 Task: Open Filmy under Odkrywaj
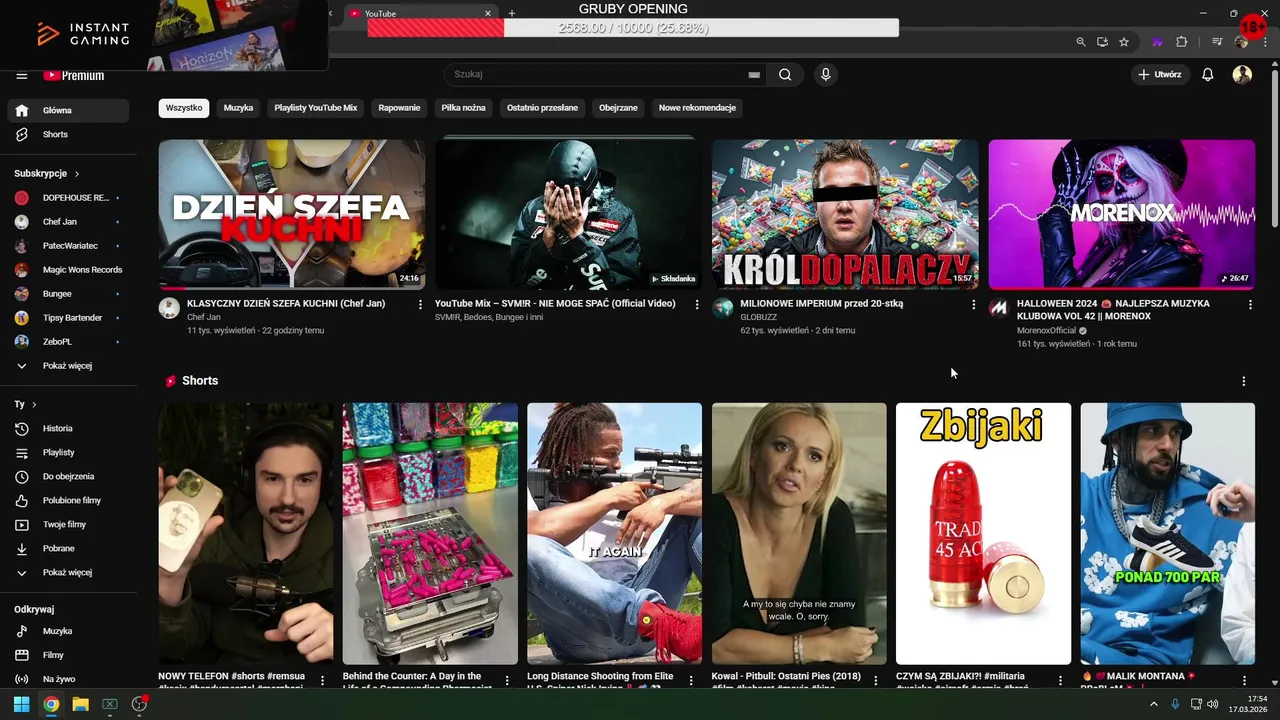[68, 655]
